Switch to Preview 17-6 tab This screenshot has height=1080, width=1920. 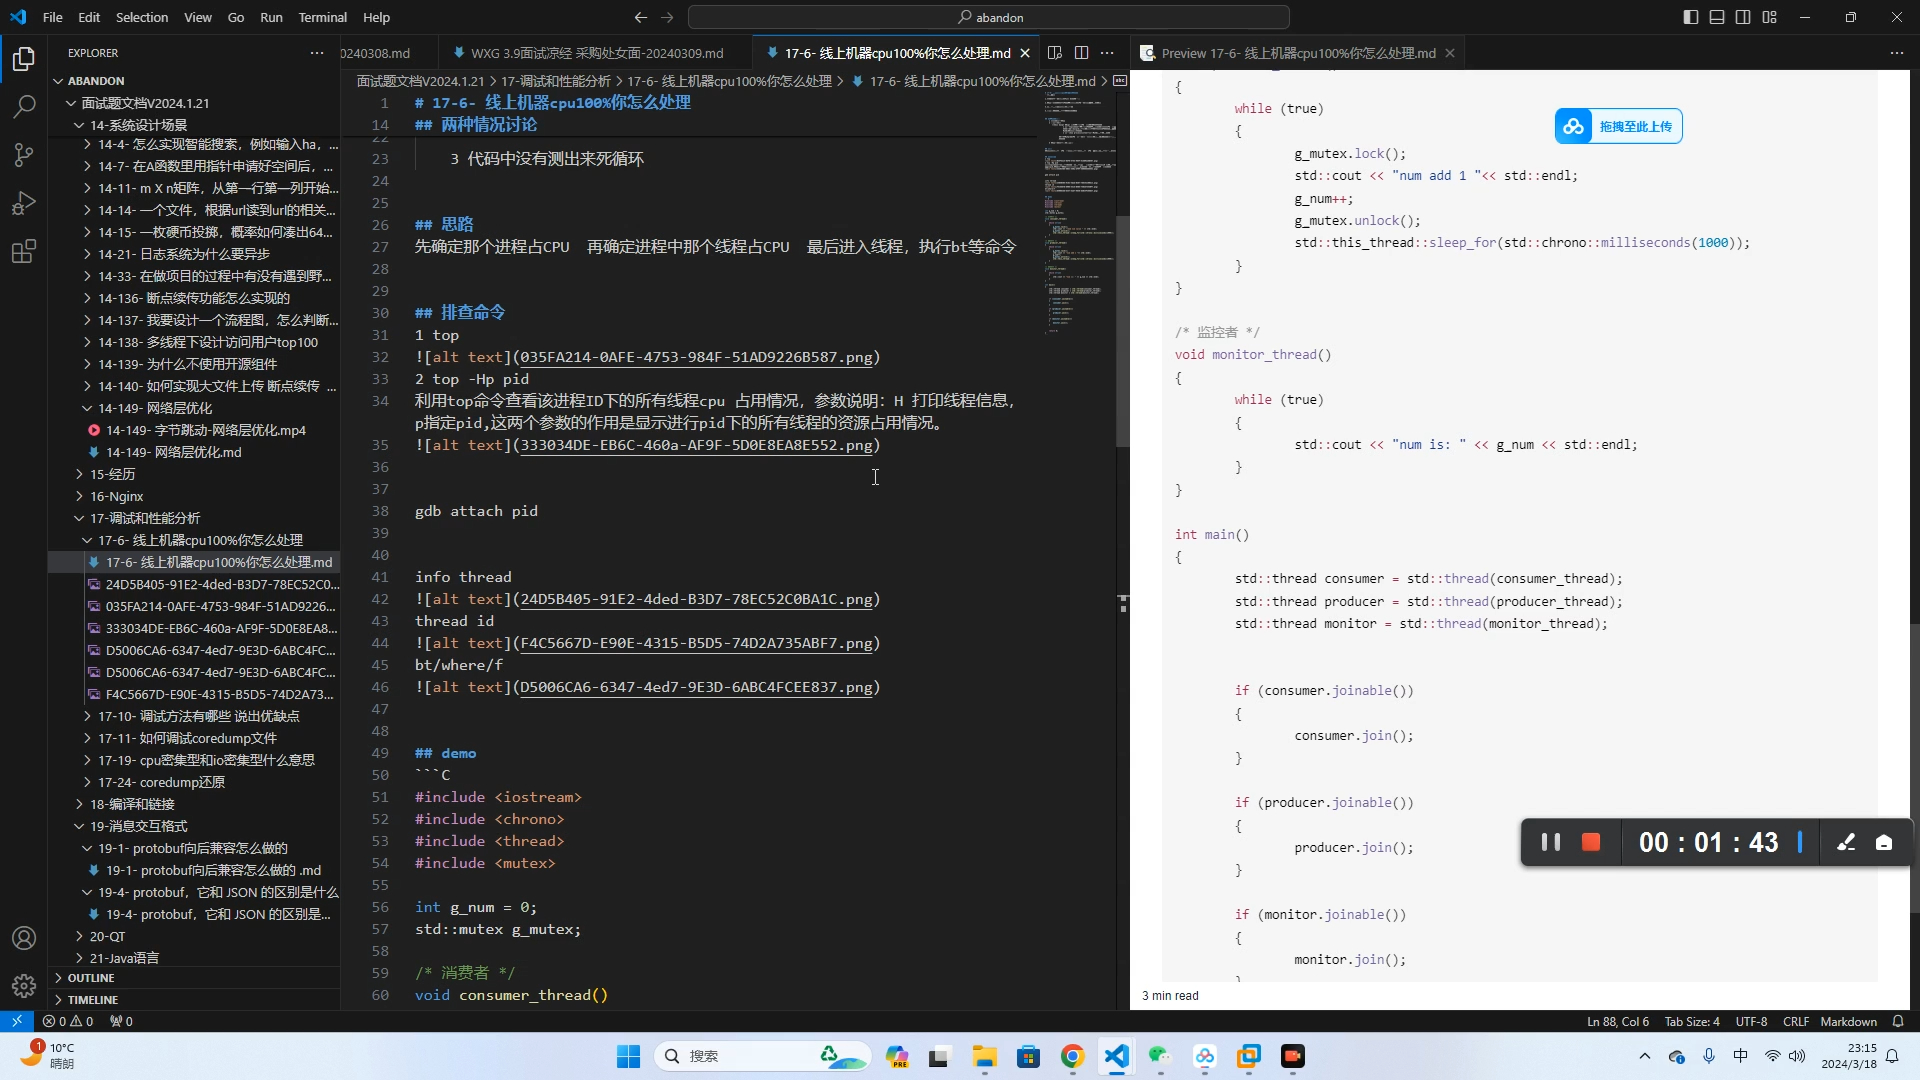1297,53
